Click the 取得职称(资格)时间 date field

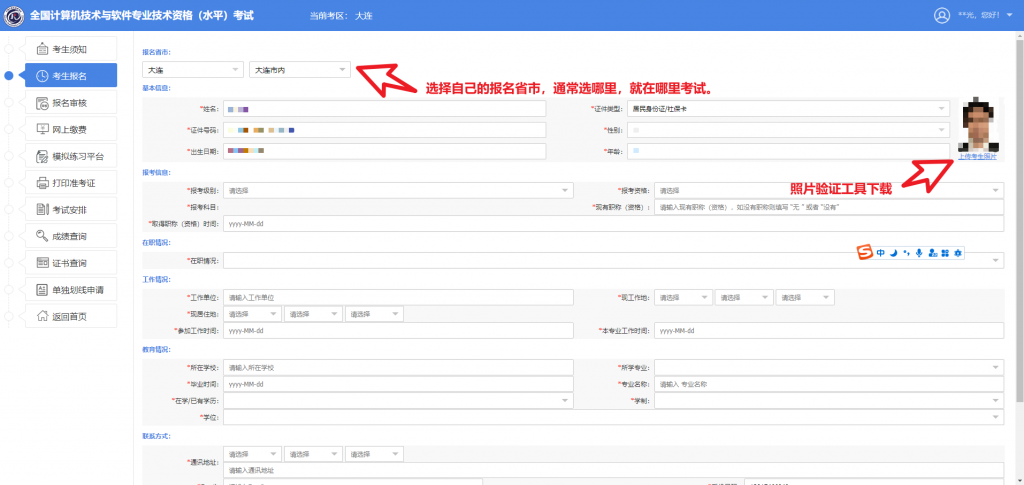pos(613,224)
